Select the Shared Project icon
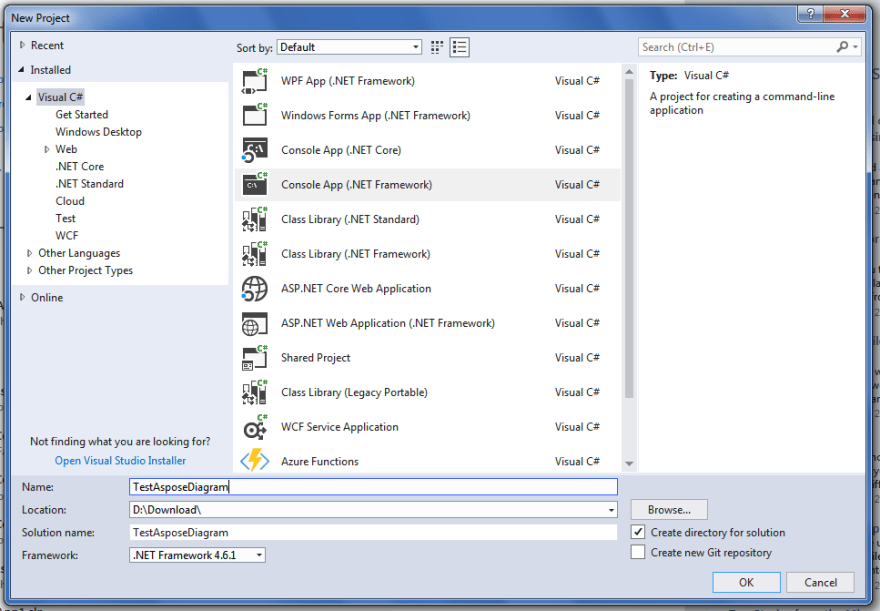This screenshot has width=880, height=611. coord(255,358)
